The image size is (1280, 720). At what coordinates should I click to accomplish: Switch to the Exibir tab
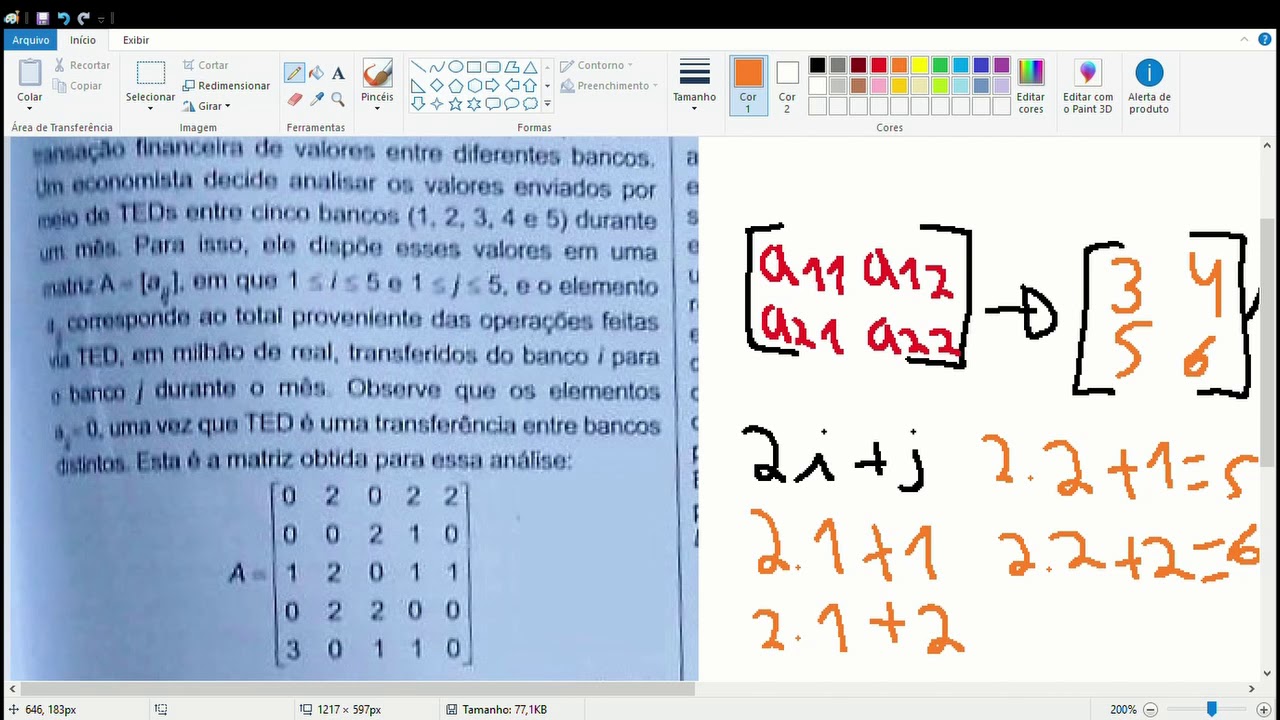pos(136,40)
